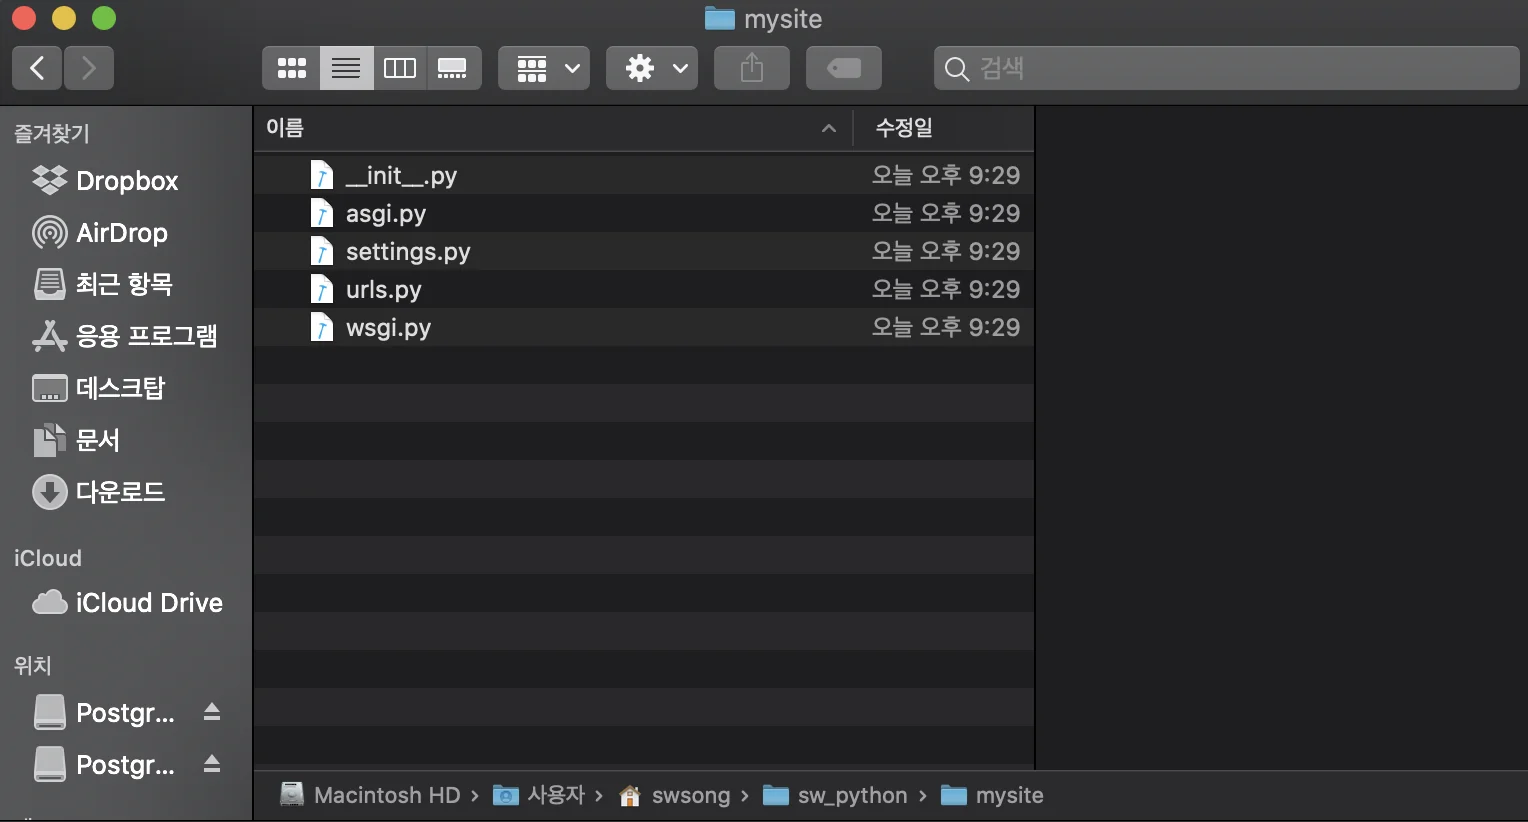Switch to icon view mode

point(291,68)
